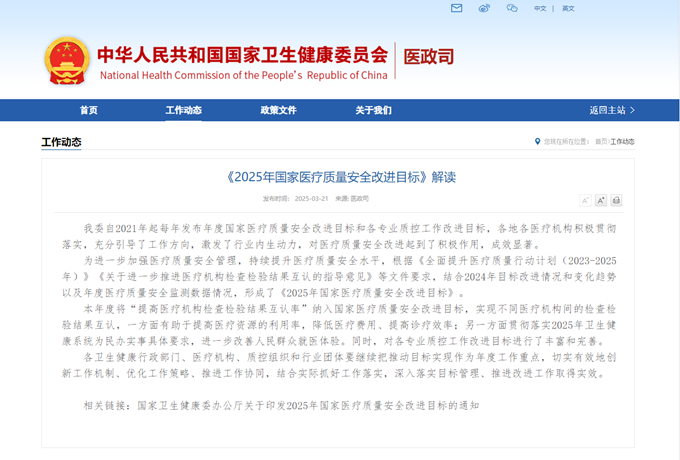The image size is (680, 460).
Task: Open the 工作动态 navigation tab
Action: tap(183, 110)
